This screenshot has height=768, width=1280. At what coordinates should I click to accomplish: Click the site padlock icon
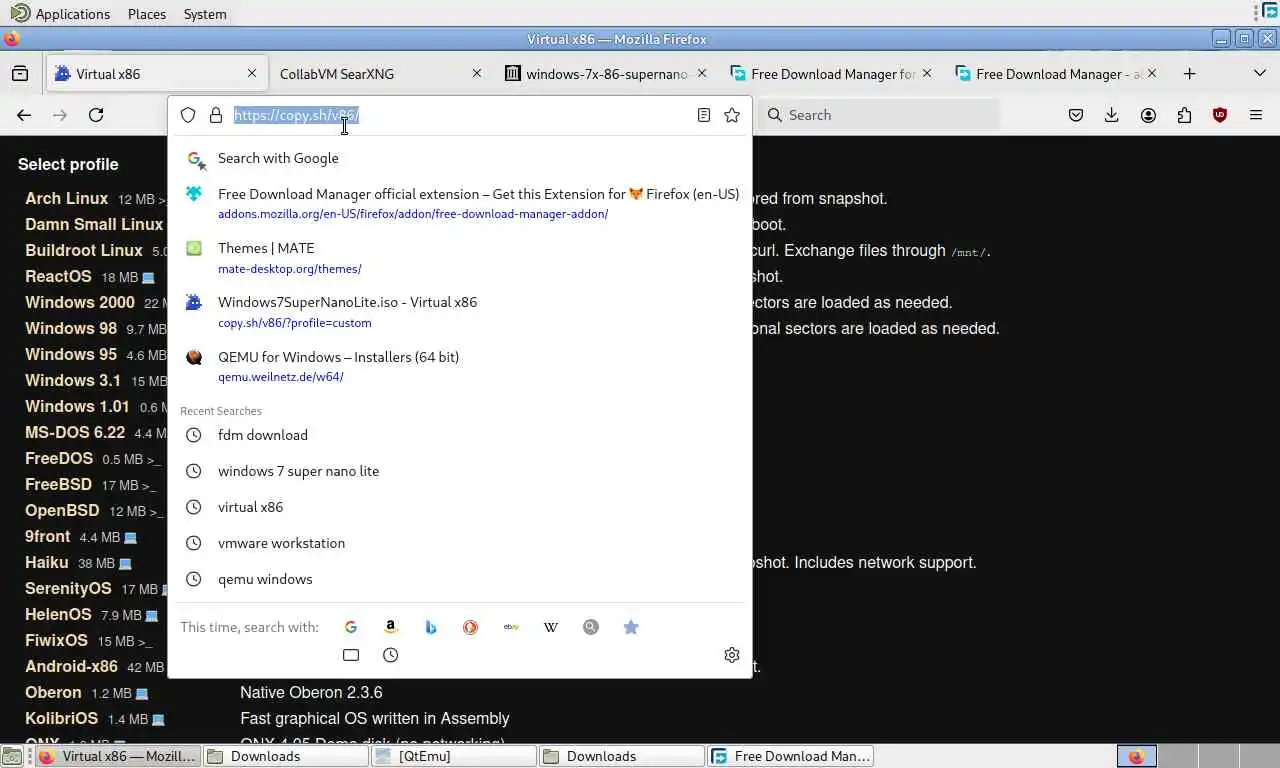pos(216,115)
